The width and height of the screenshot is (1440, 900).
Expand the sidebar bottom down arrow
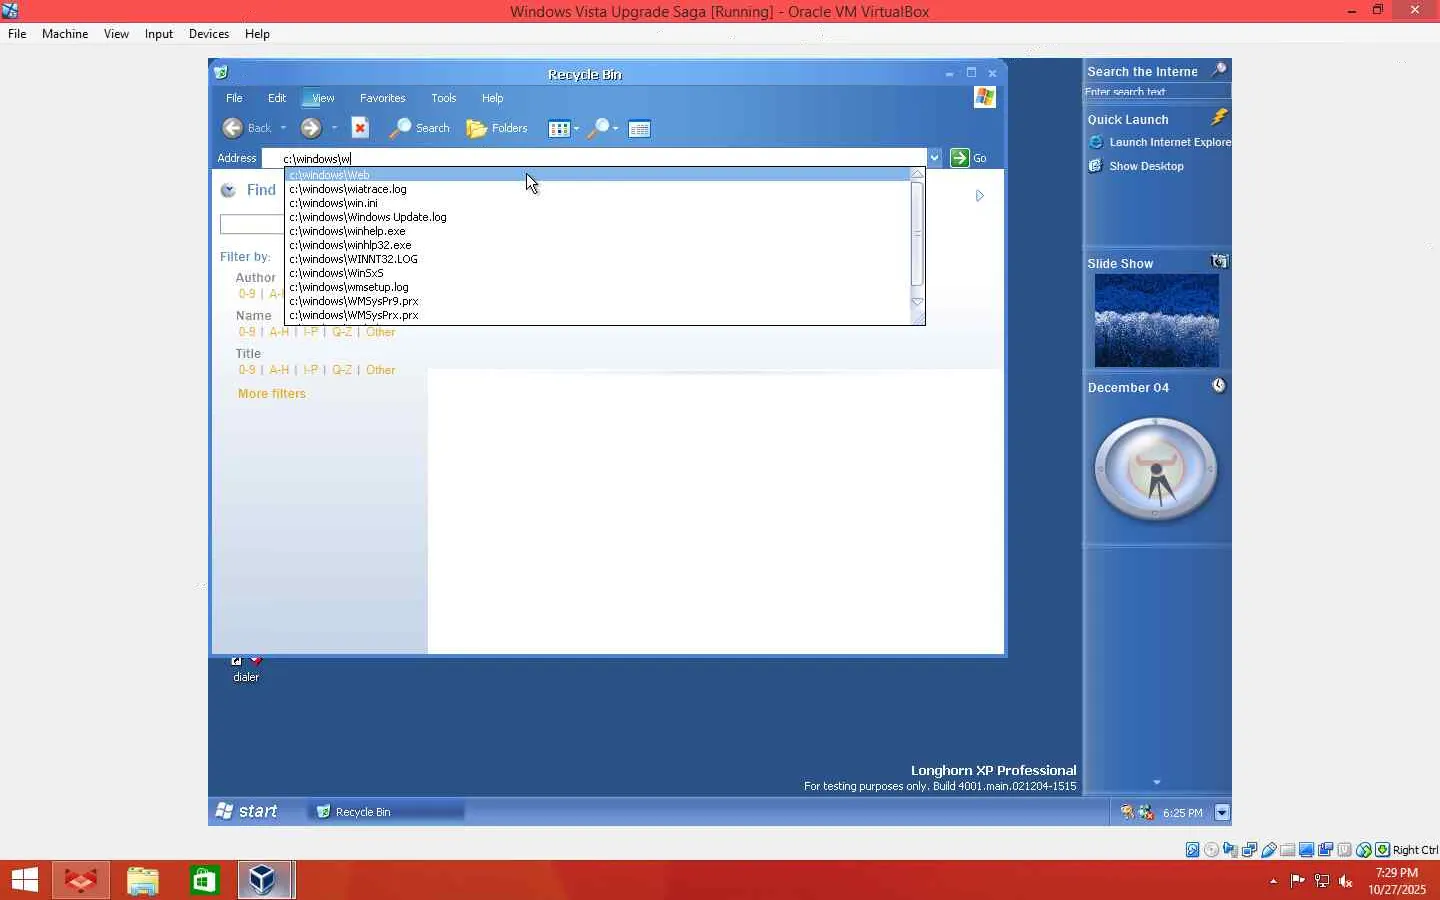point(1157,782)
